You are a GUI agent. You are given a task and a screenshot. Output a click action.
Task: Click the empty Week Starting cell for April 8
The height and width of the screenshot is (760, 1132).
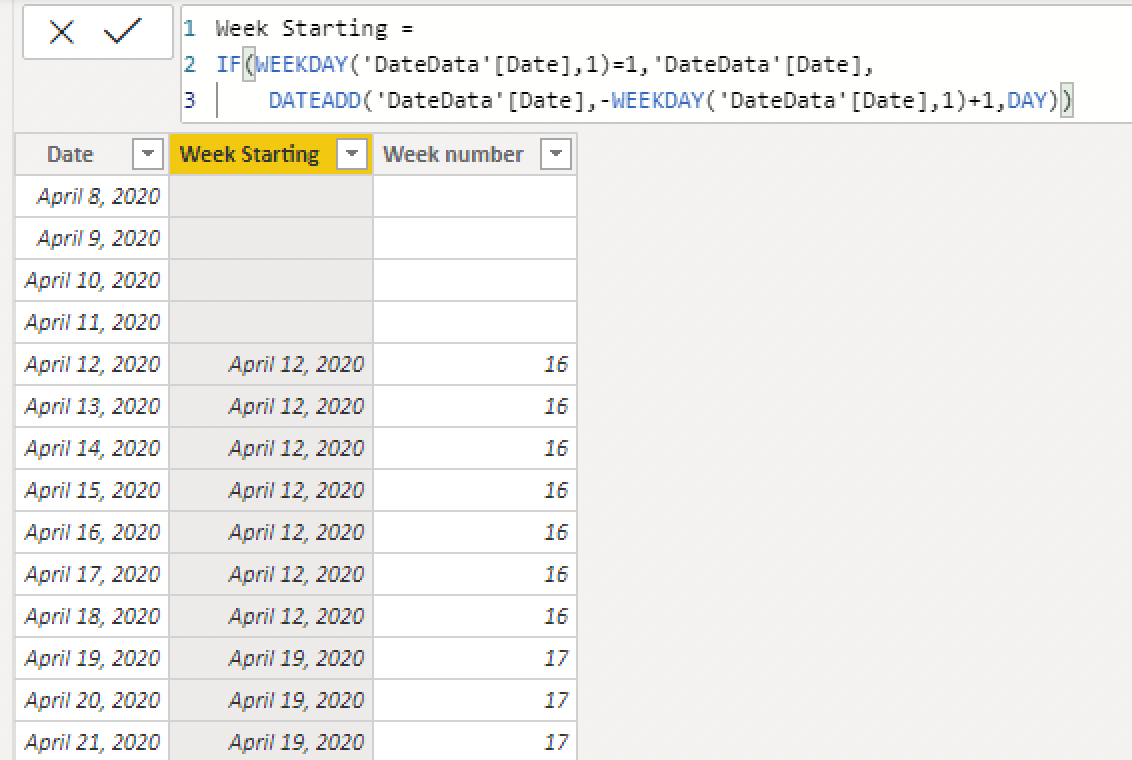[x=271, y=196]
